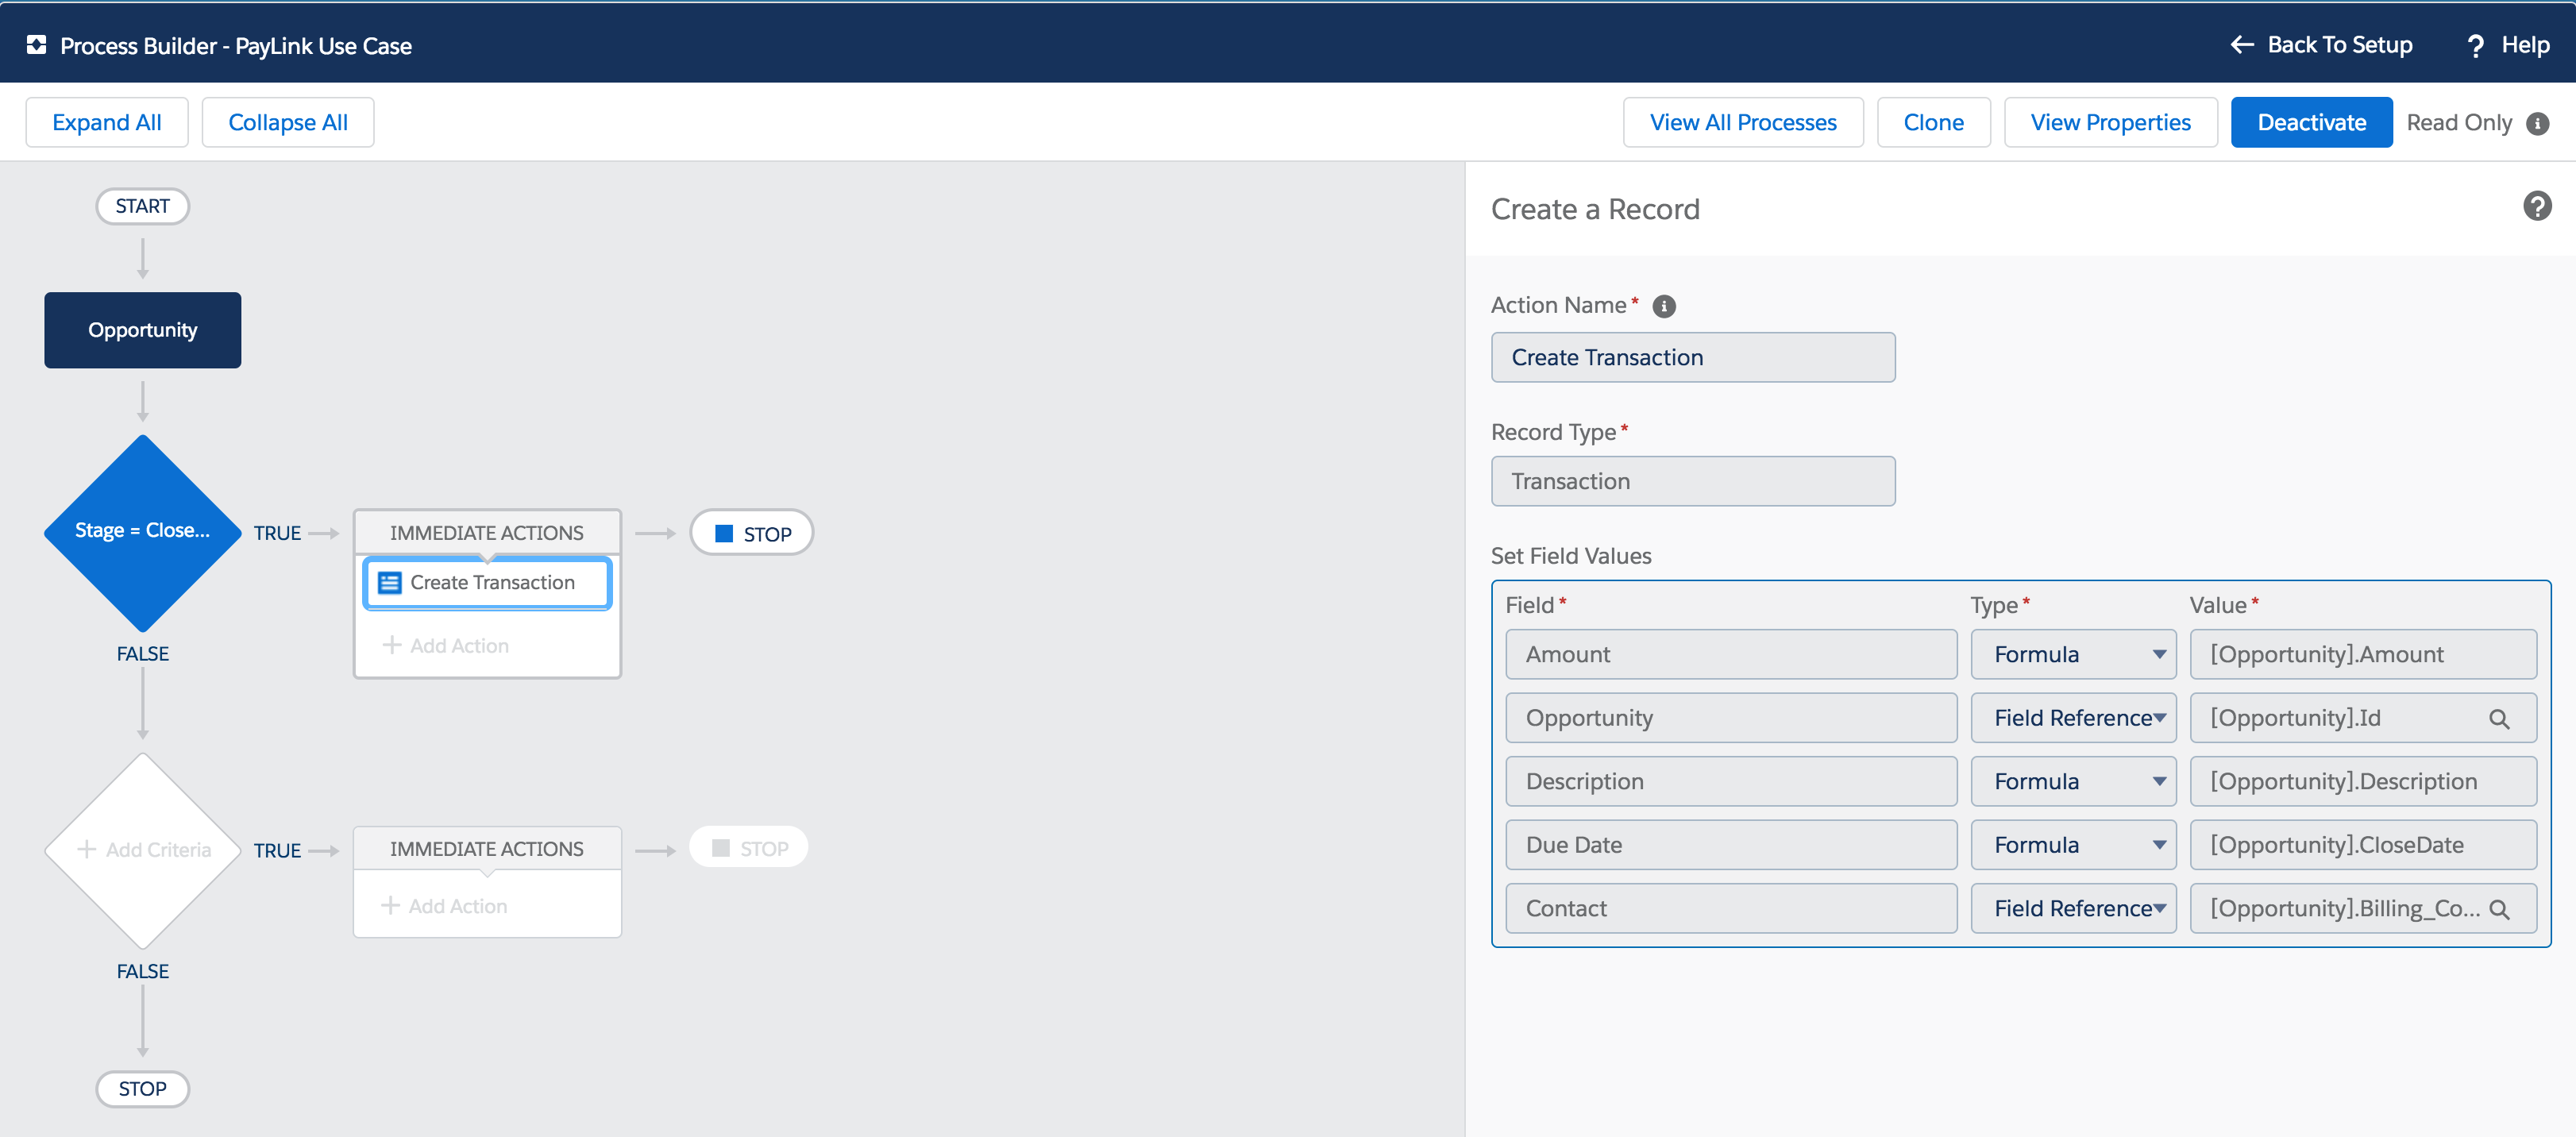This screenshot has height=1137, width=2576.
Task: Click the Expand All button
Action: tap(107, 123)
